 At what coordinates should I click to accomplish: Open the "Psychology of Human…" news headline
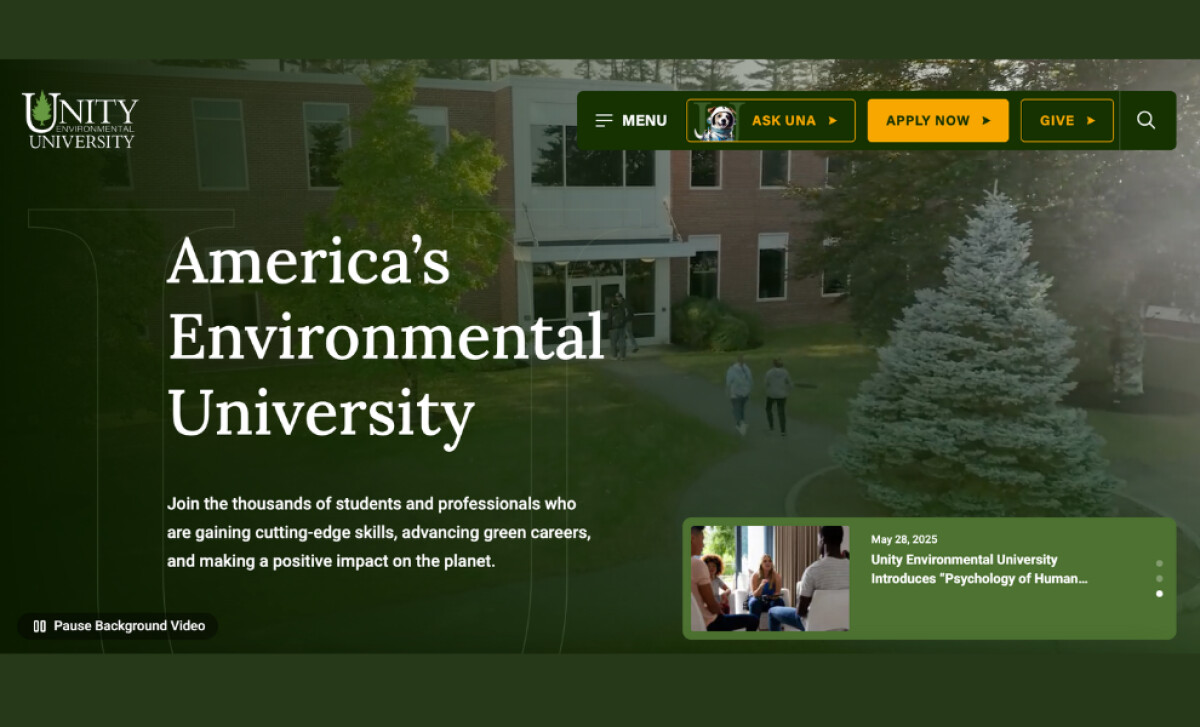[x=979, y=569]
